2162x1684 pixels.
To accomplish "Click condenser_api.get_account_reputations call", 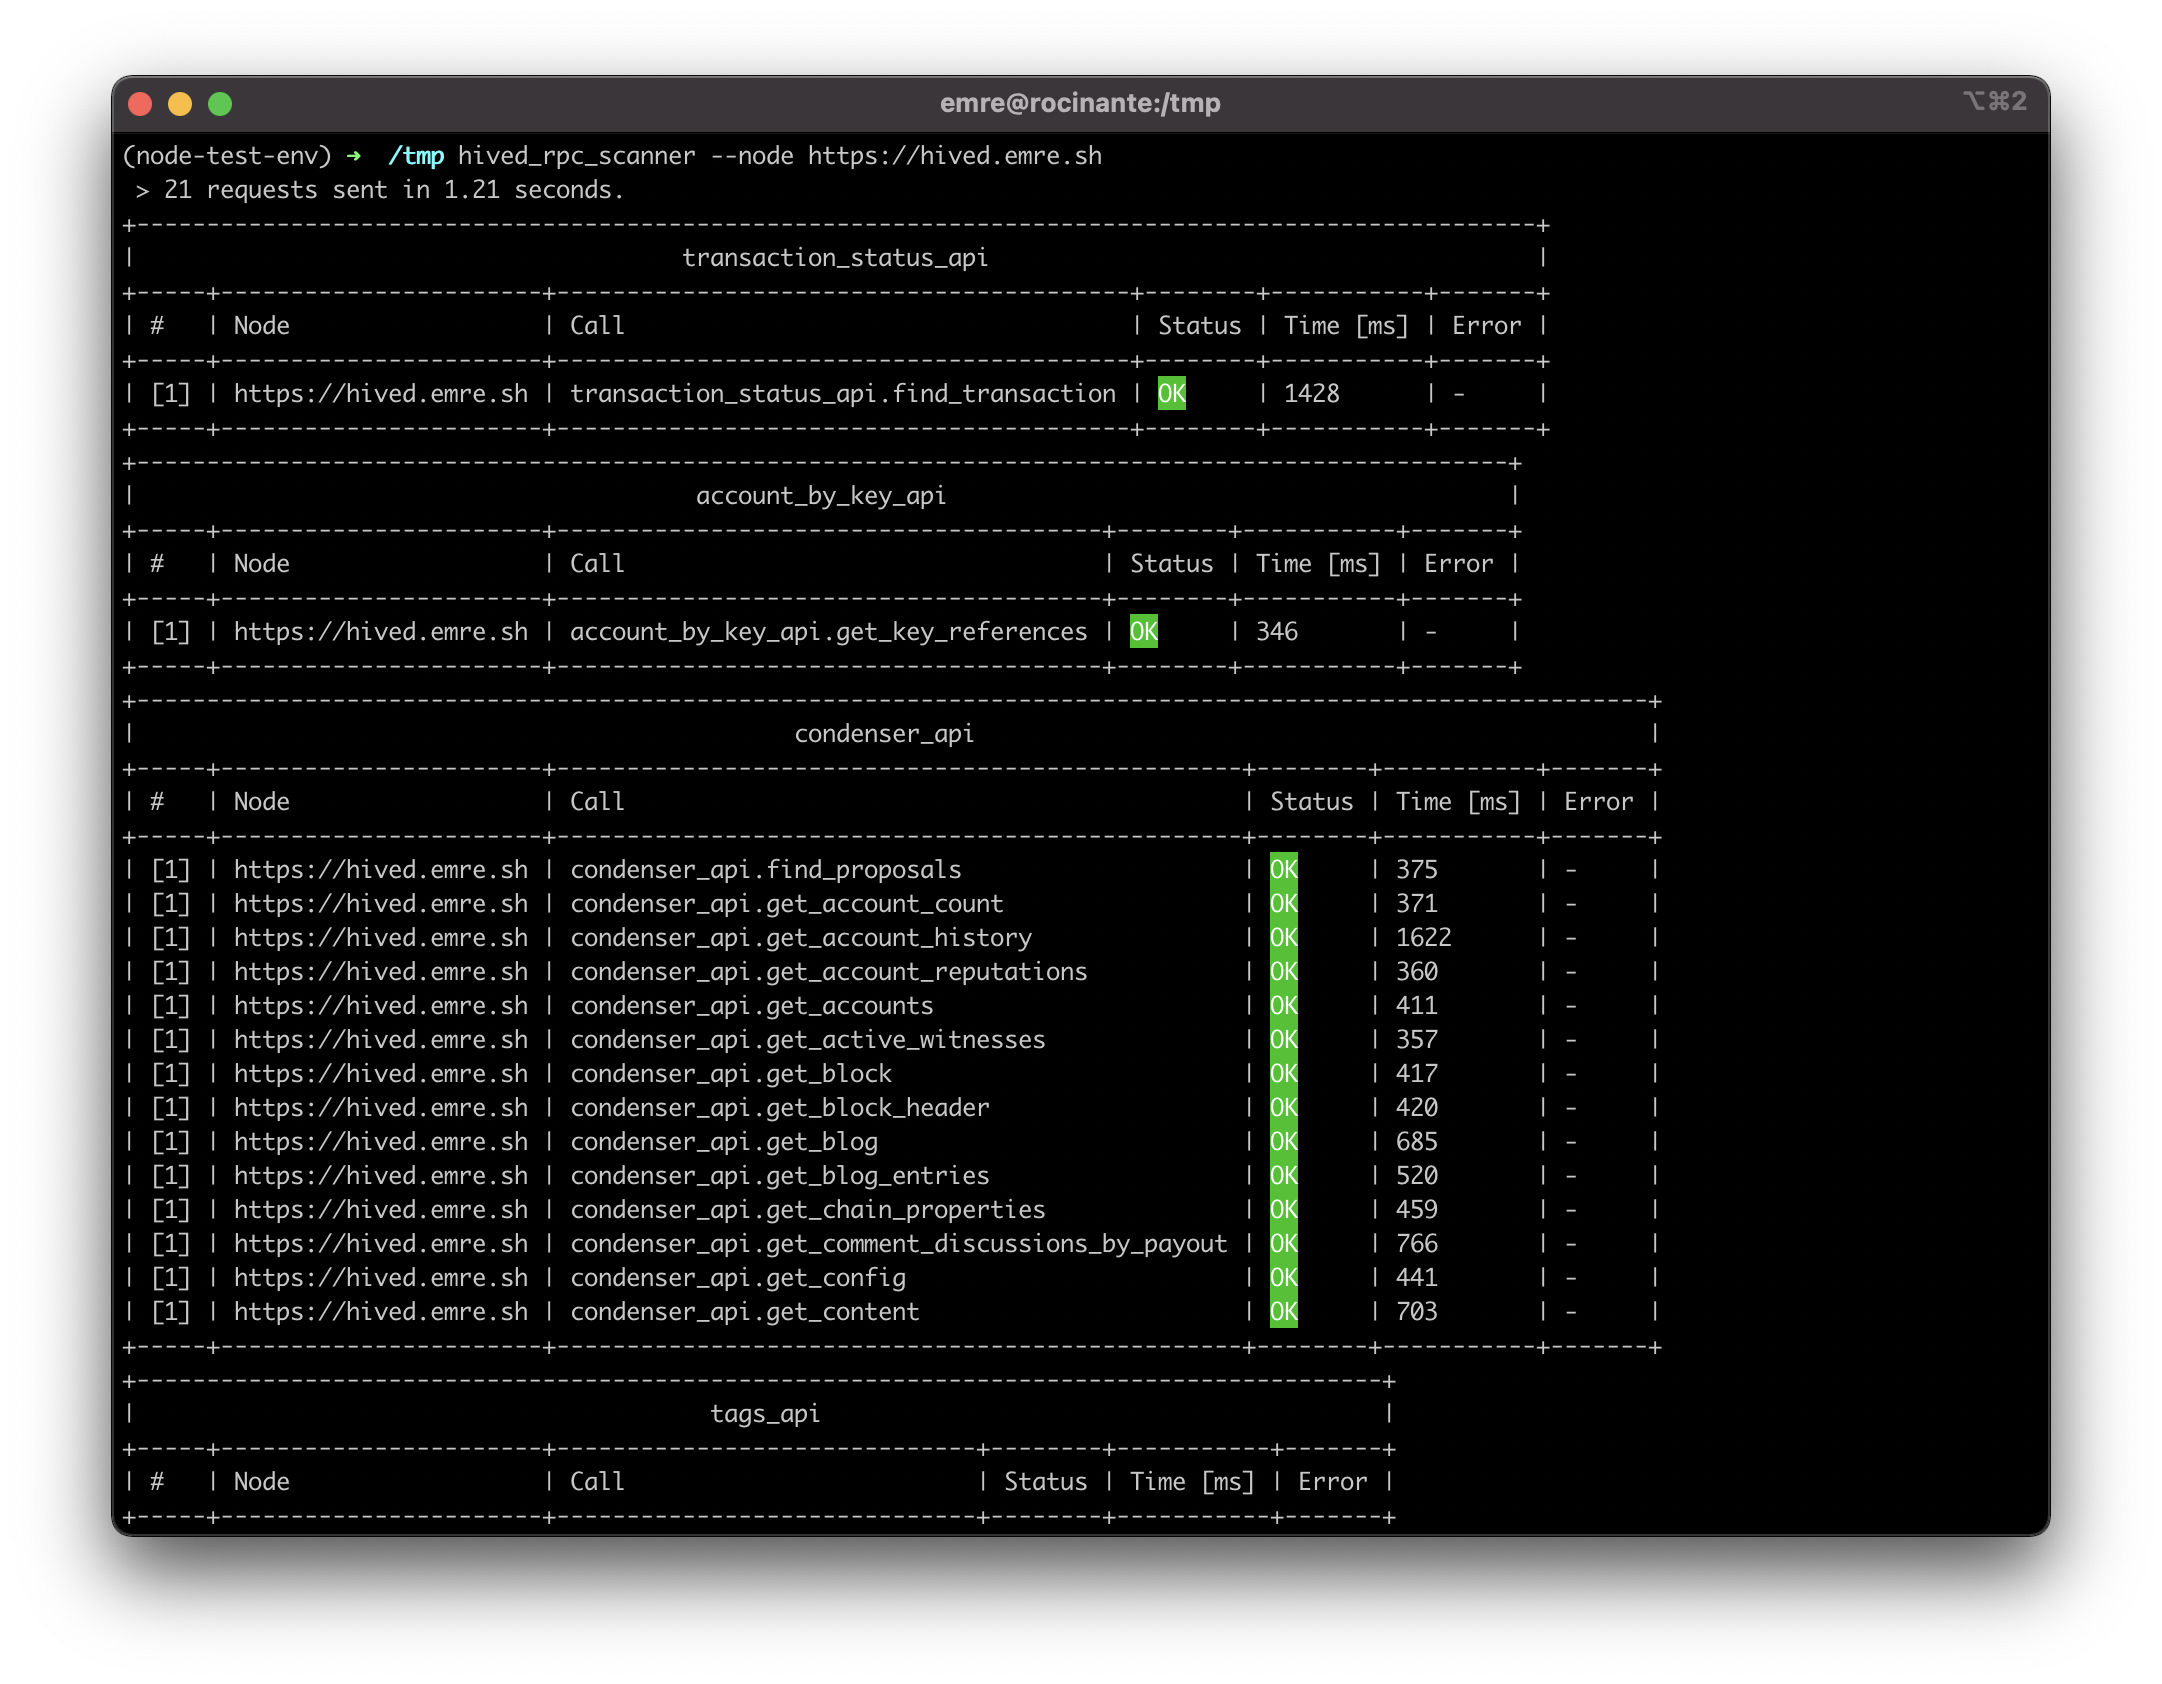I will click(x=829, y=972).
